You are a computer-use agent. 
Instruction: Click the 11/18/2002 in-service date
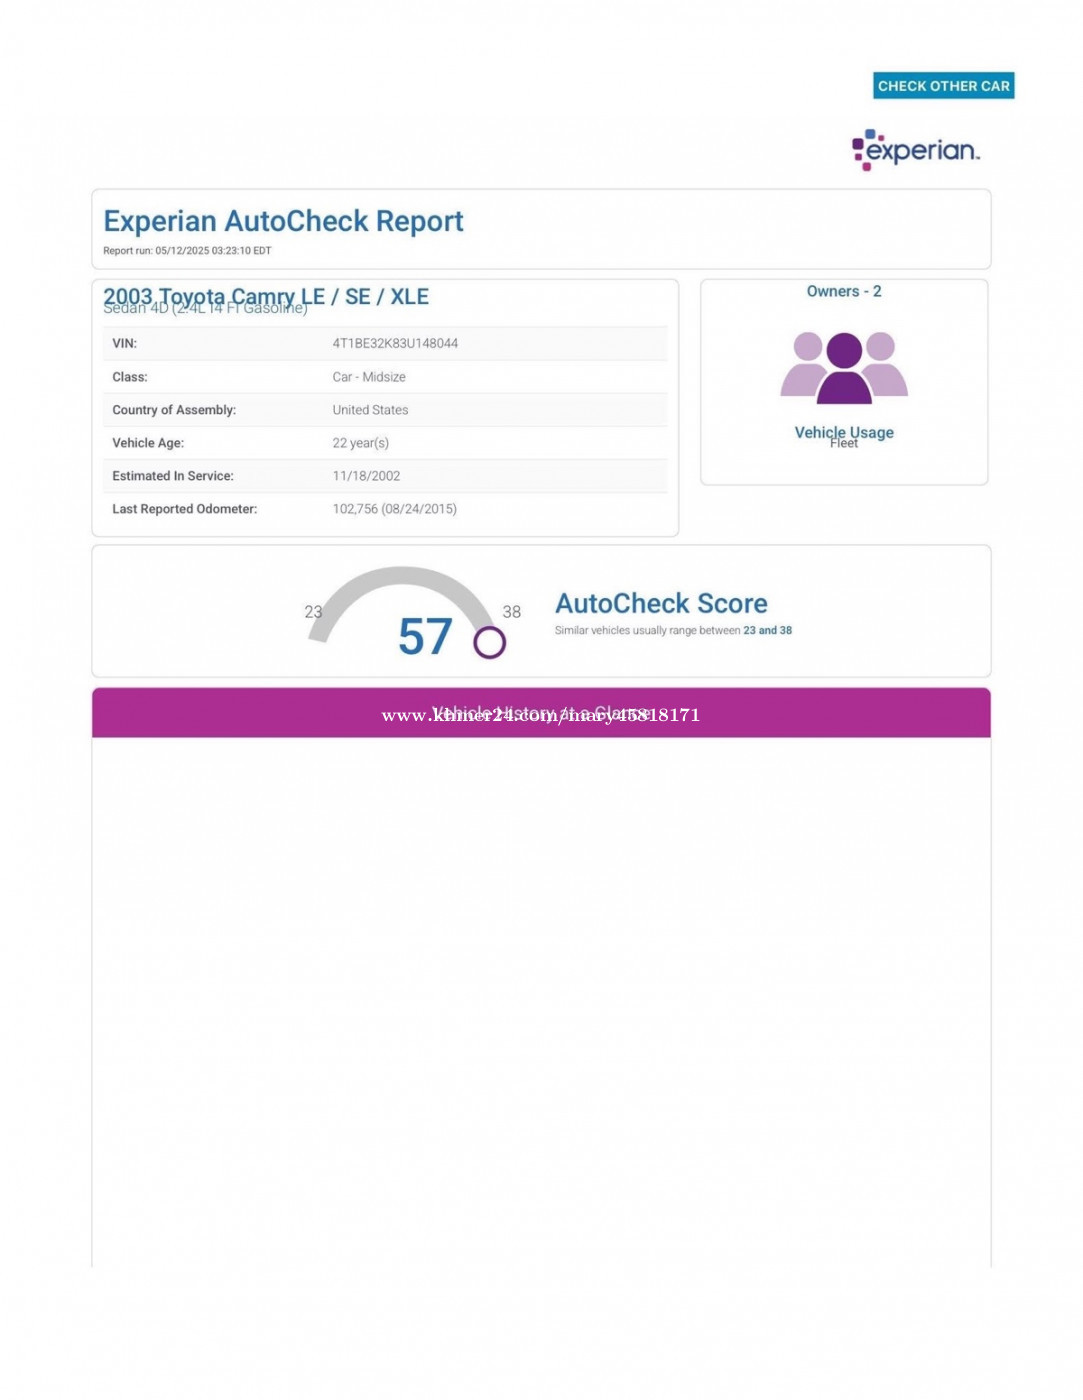tap(366, 476)
